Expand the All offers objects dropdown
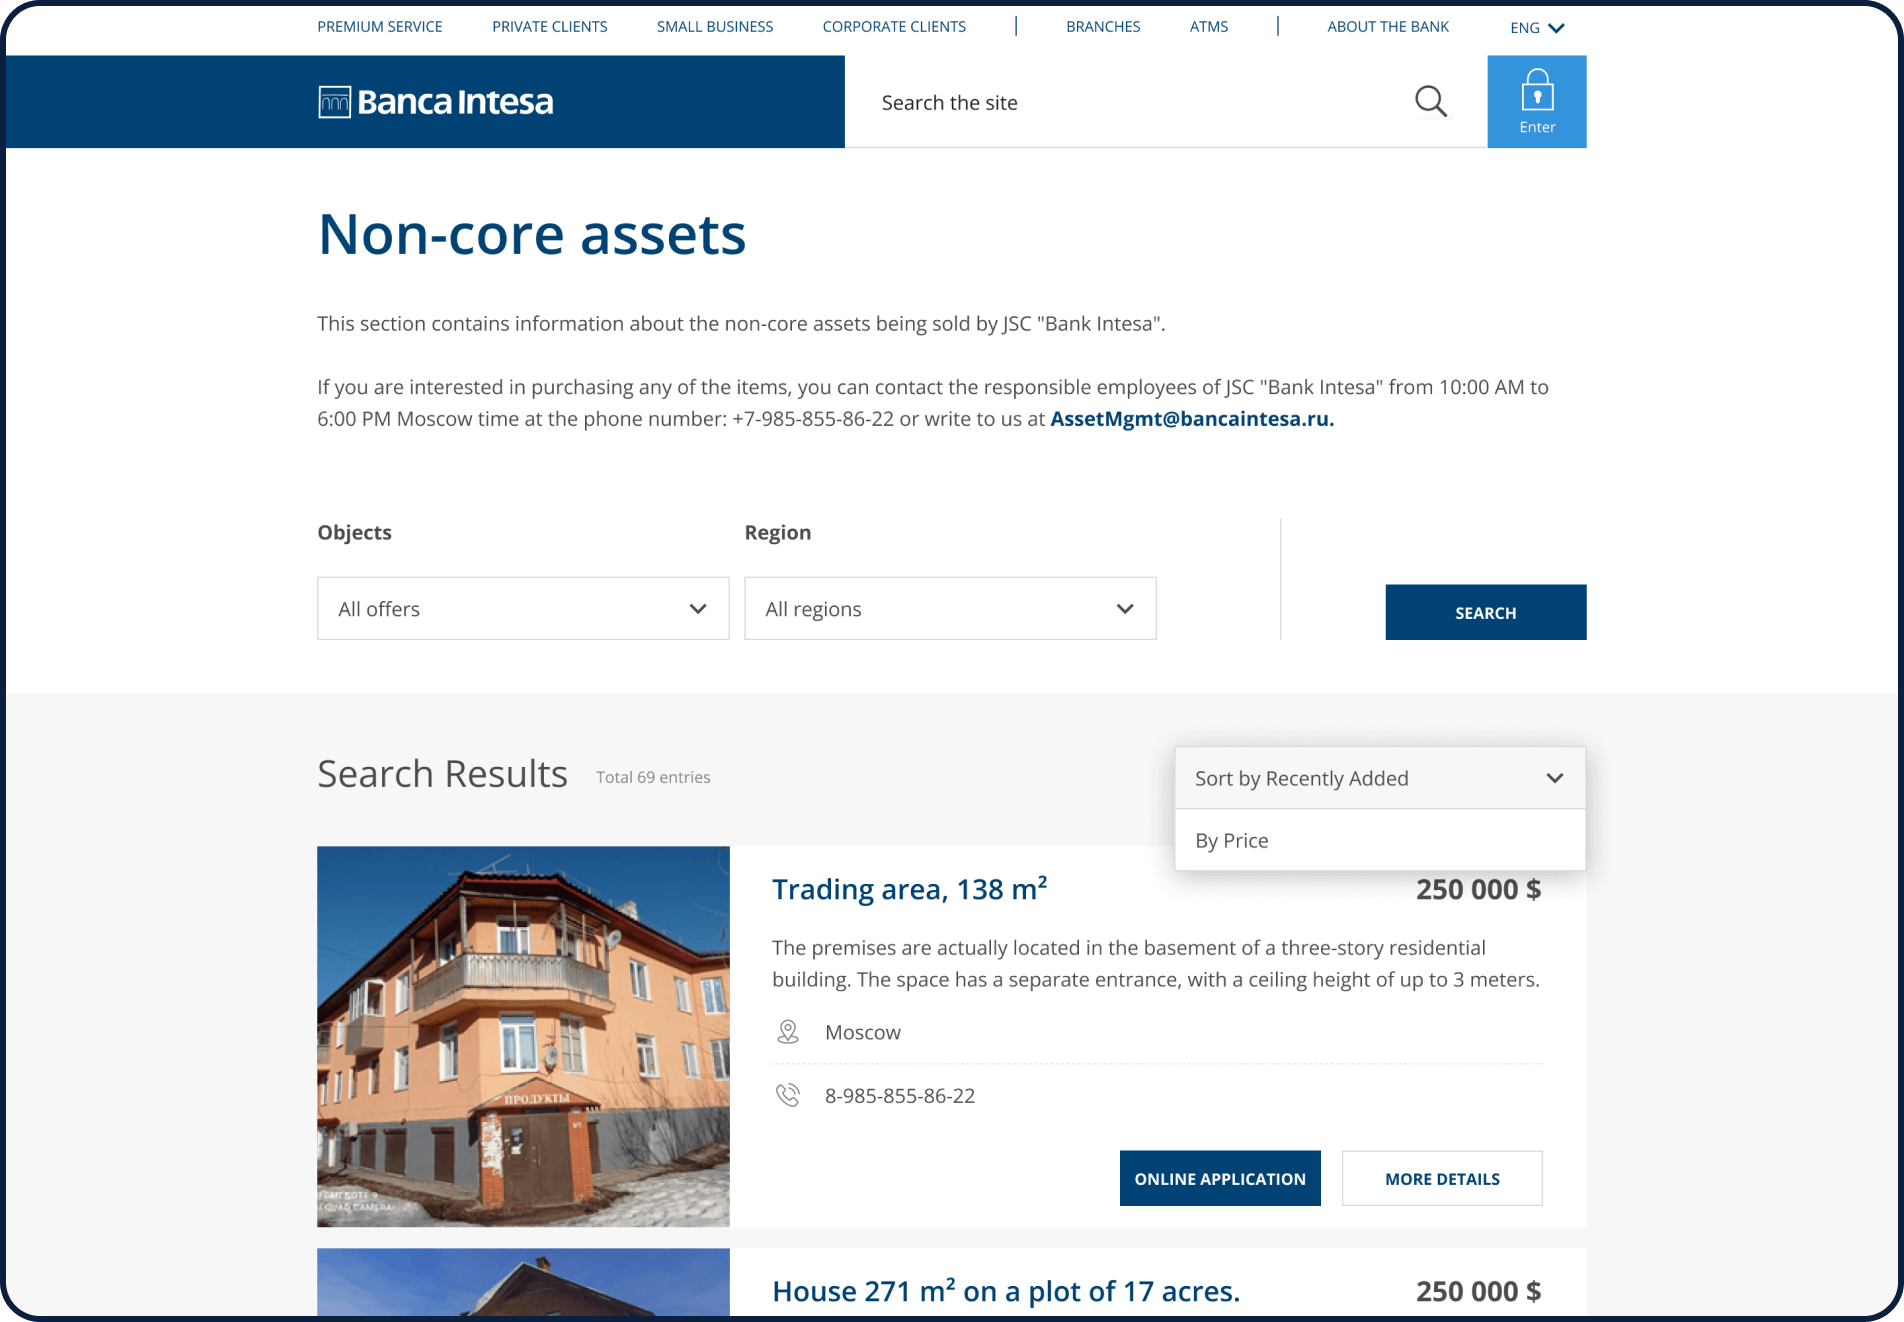Image resolution: width=1904 pixels, height=1322 pixels. pyautogui.click(x=523, y=609)
